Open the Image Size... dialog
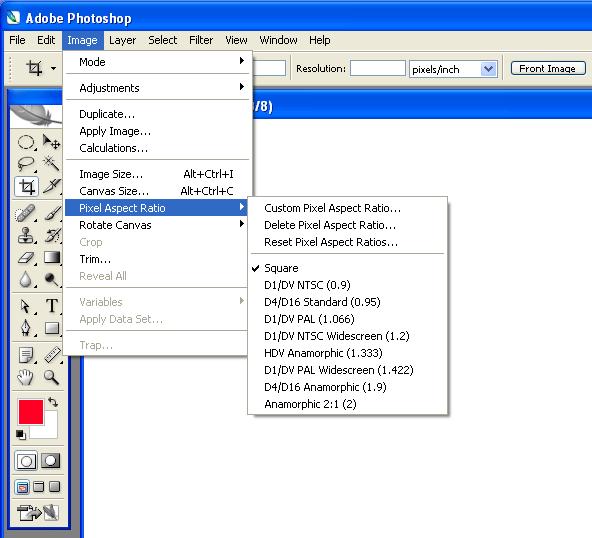Screen dimensions: 592x538 coord(157,174)
